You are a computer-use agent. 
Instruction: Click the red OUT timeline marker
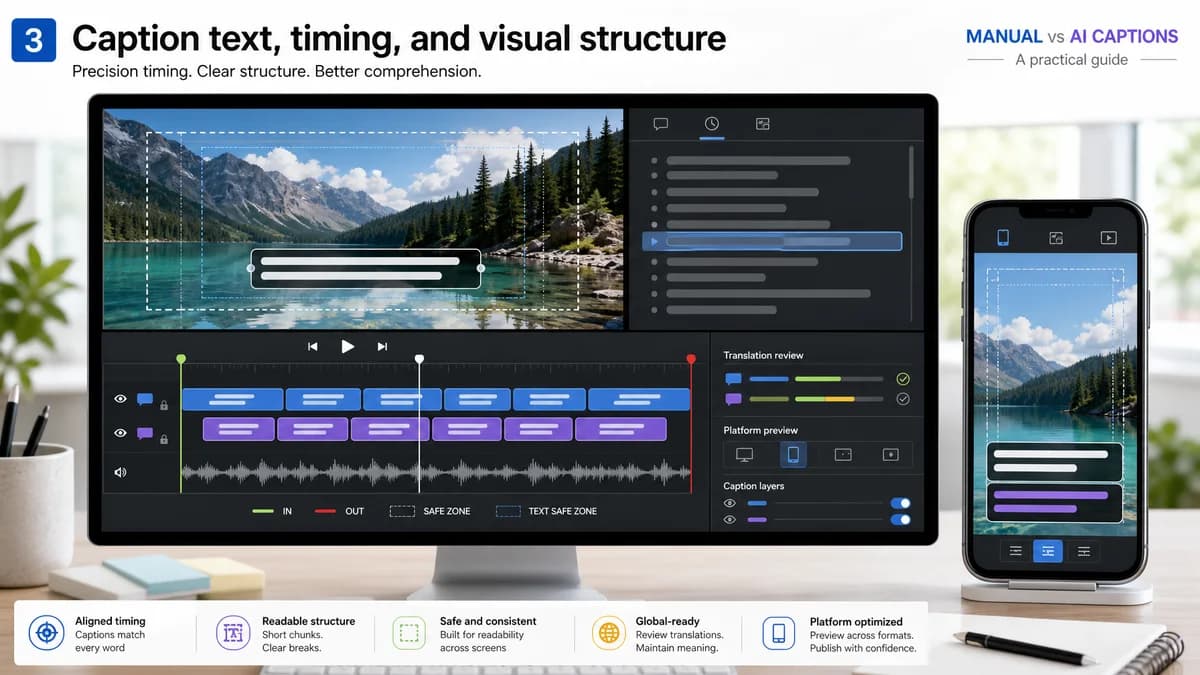click(691, 358)
